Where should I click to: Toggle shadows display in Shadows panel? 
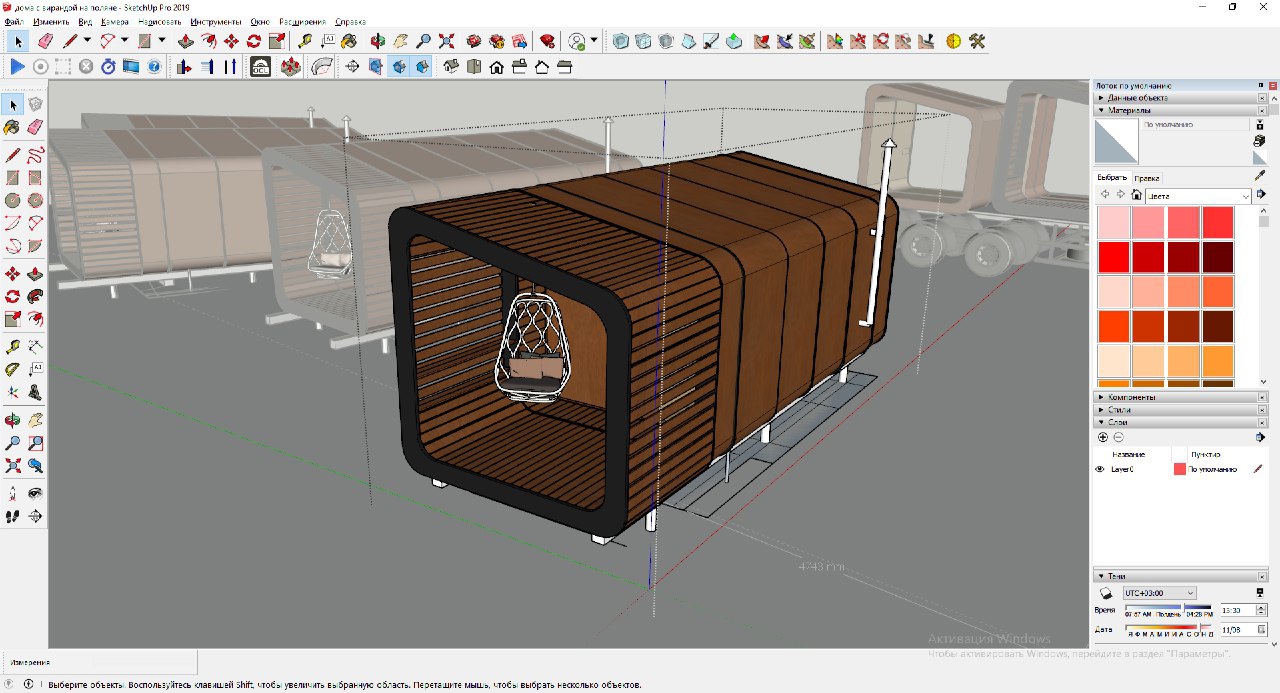(1108, 594)
